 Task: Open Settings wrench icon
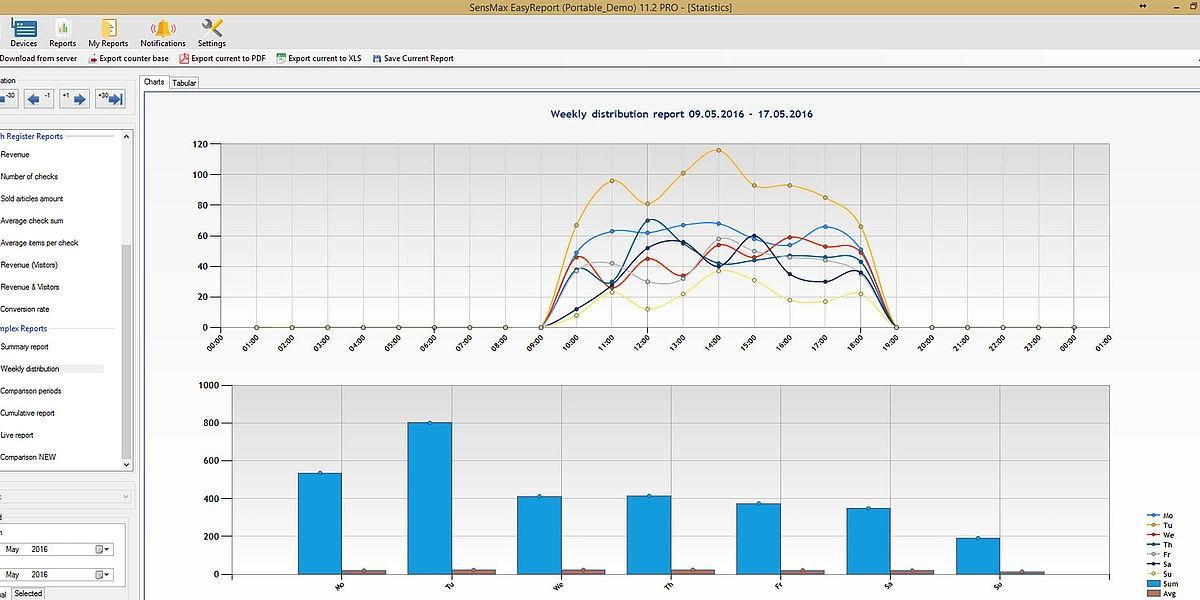pyautogui.click(x=212, y=32)
